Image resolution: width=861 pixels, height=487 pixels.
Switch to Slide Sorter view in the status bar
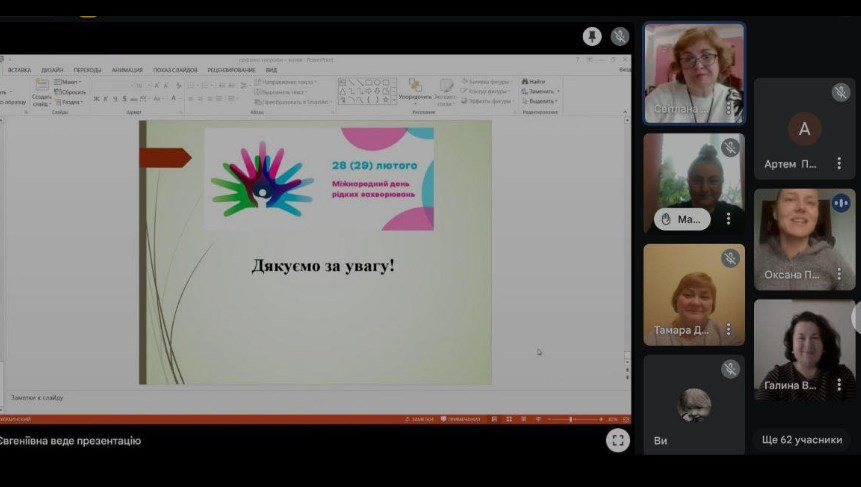click(509, 419)
